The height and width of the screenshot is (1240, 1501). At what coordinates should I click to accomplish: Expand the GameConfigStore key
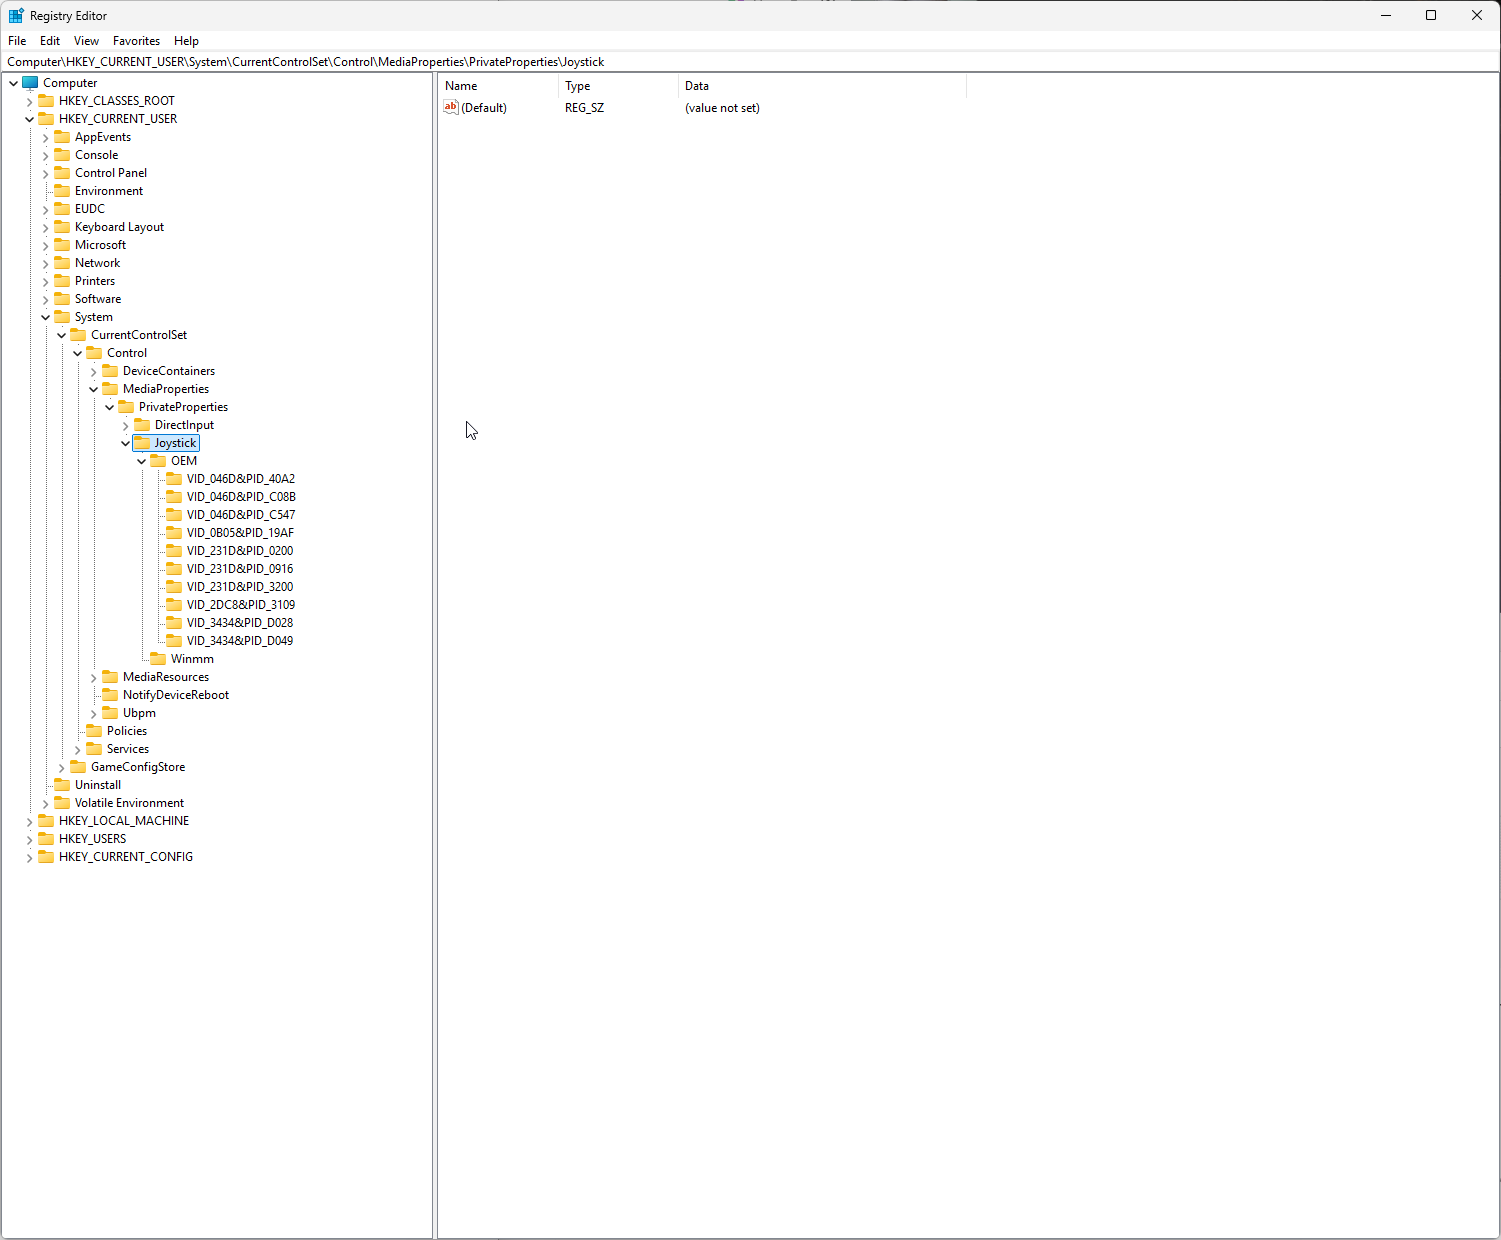point(61,767)
